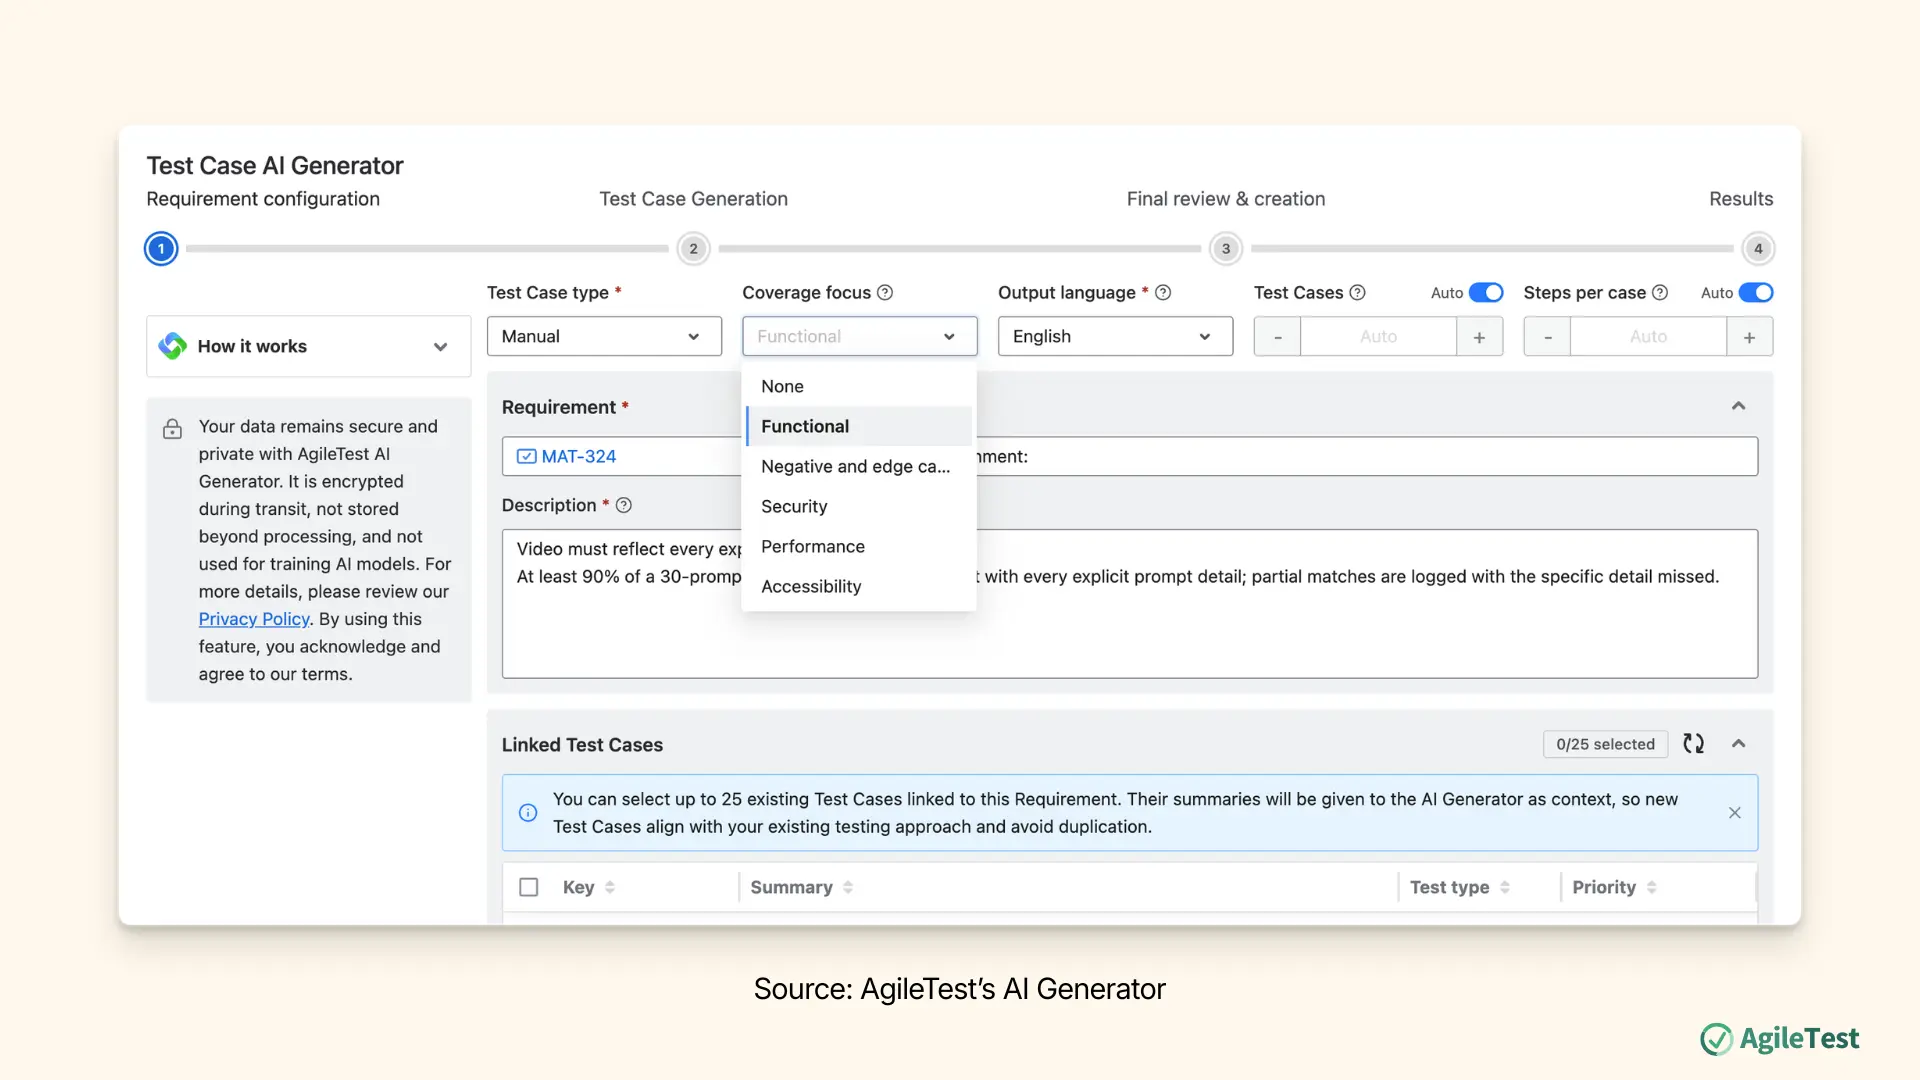Open the Privacy Policy link
Viewport: 1920px width, 1080px height.
(254, 619)
